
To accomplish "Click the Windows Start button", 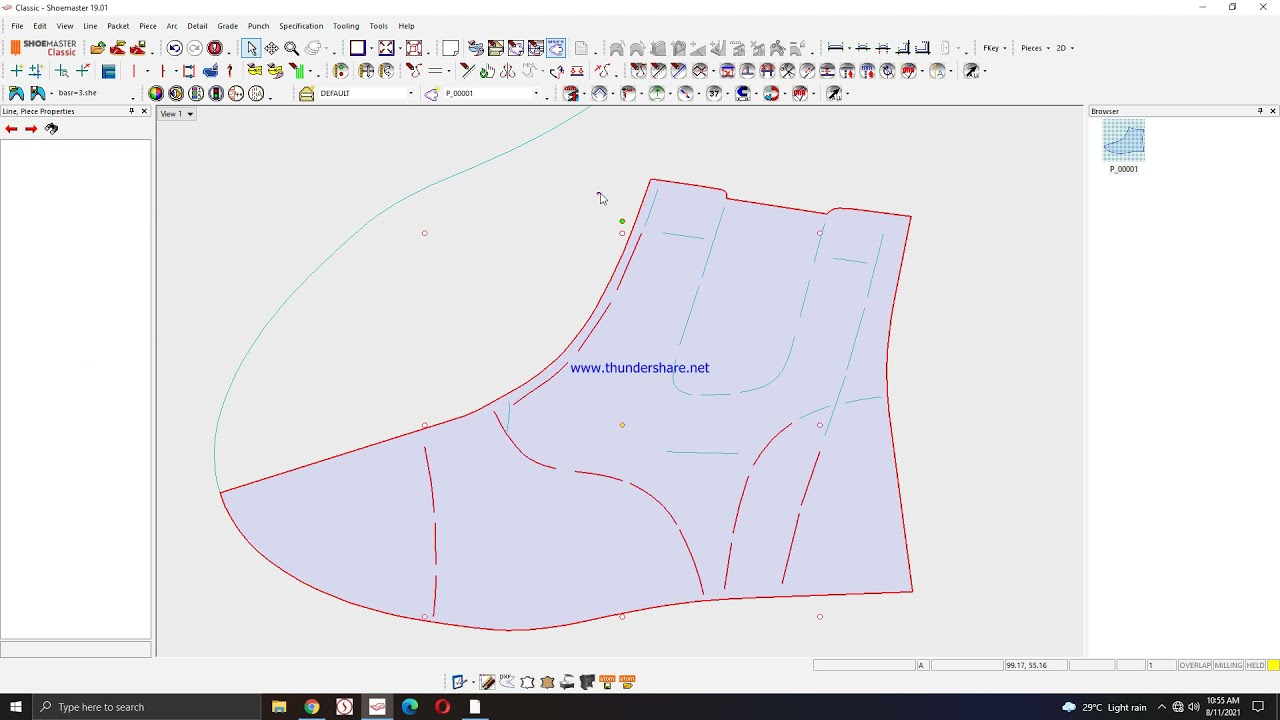I will (x=16, y=707).
